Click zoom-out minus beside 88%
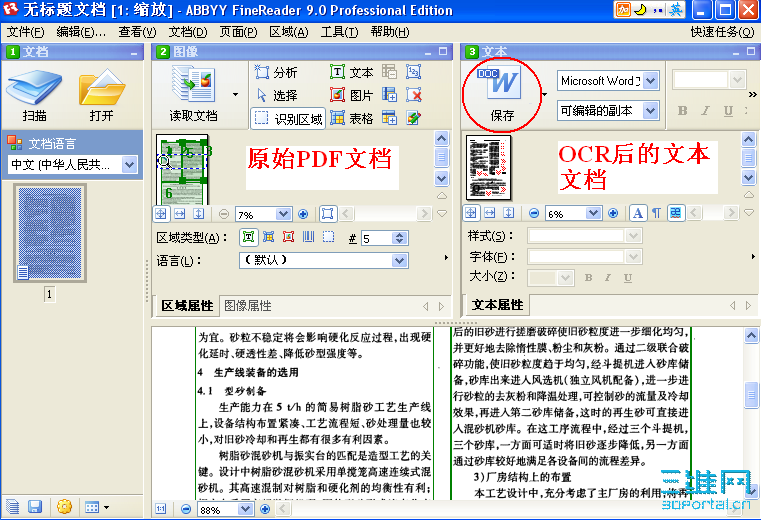 [x=186, y=509]
